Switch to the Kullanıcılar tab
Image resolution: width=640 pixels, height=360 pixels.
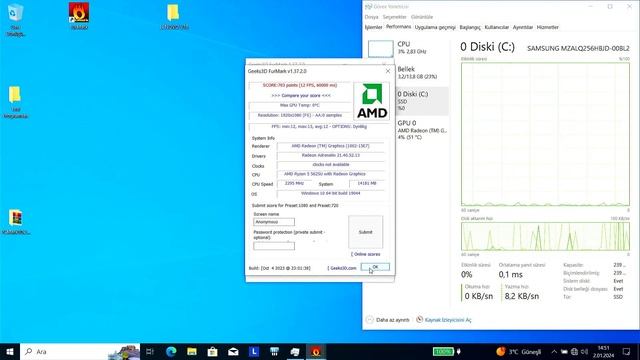click(497, 27)
